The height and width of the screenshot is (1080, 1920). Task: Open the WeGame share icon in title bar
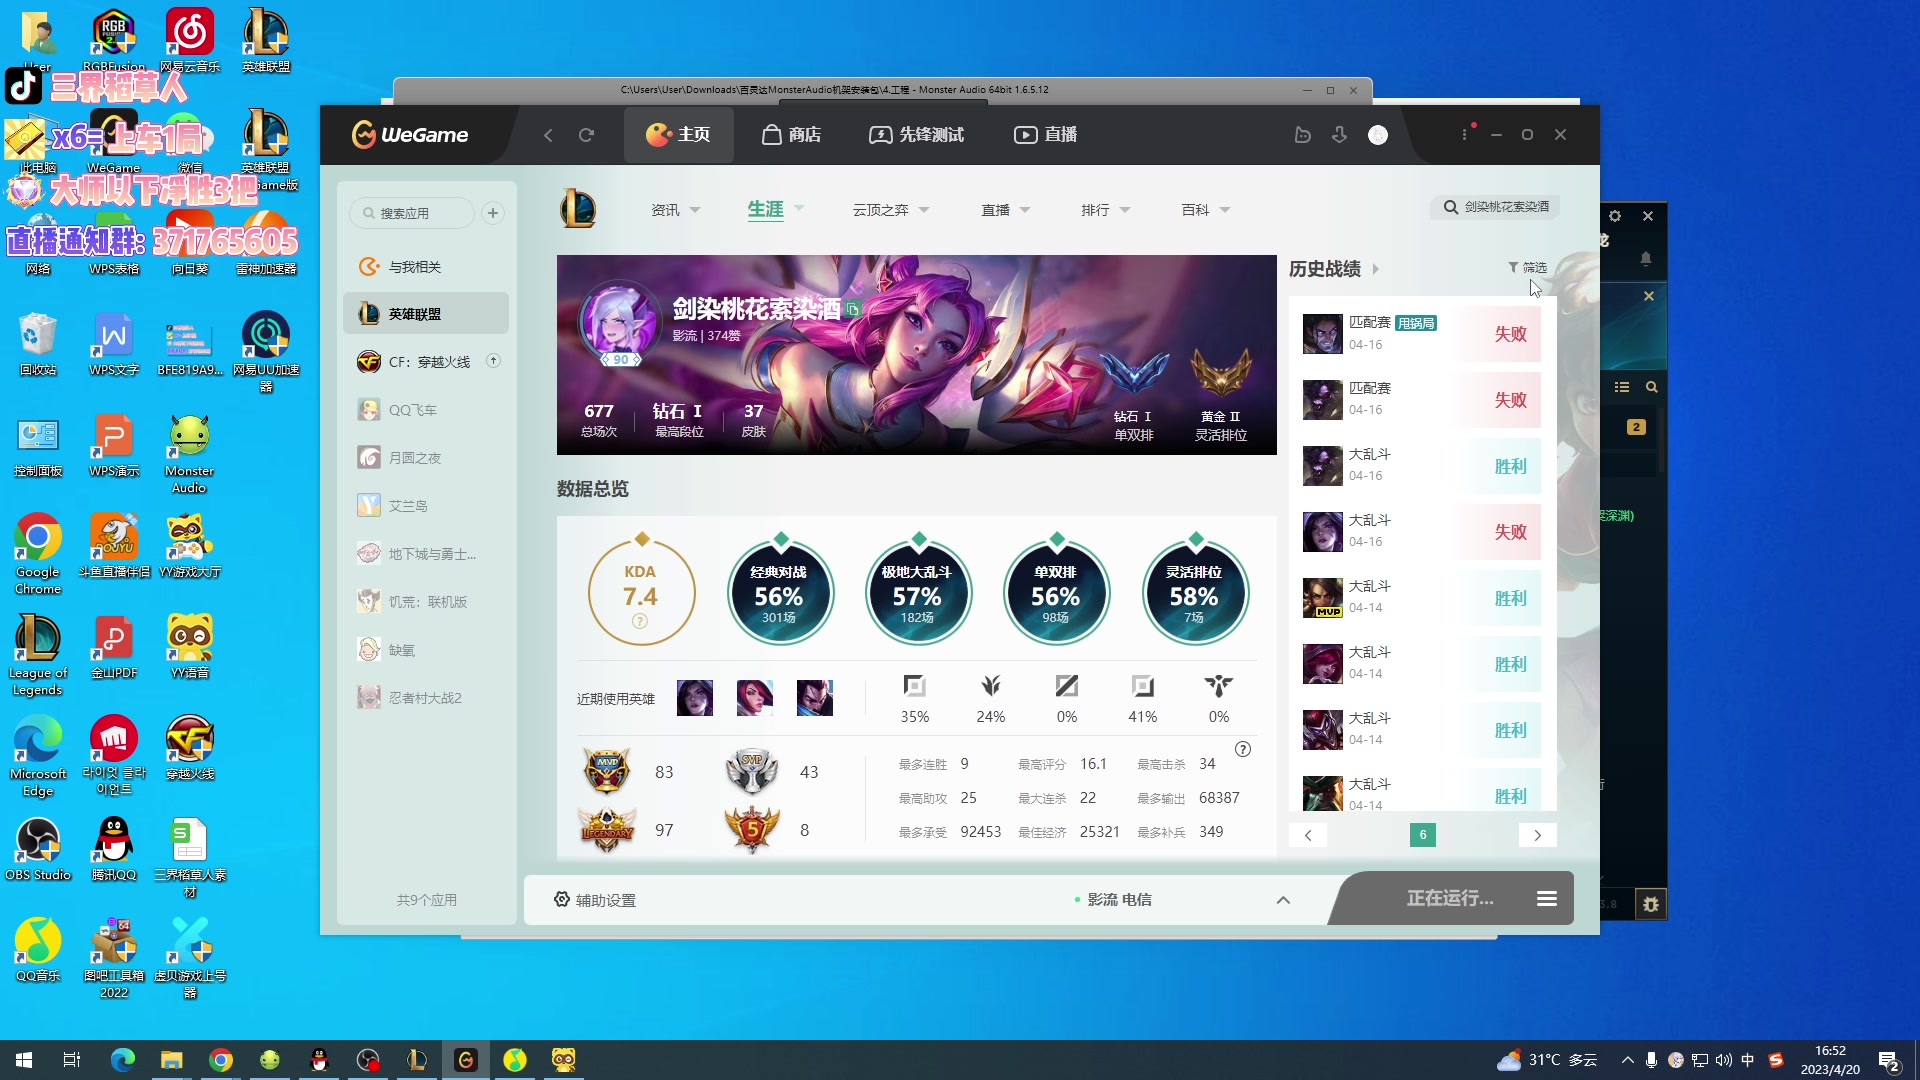[1302, 135]
